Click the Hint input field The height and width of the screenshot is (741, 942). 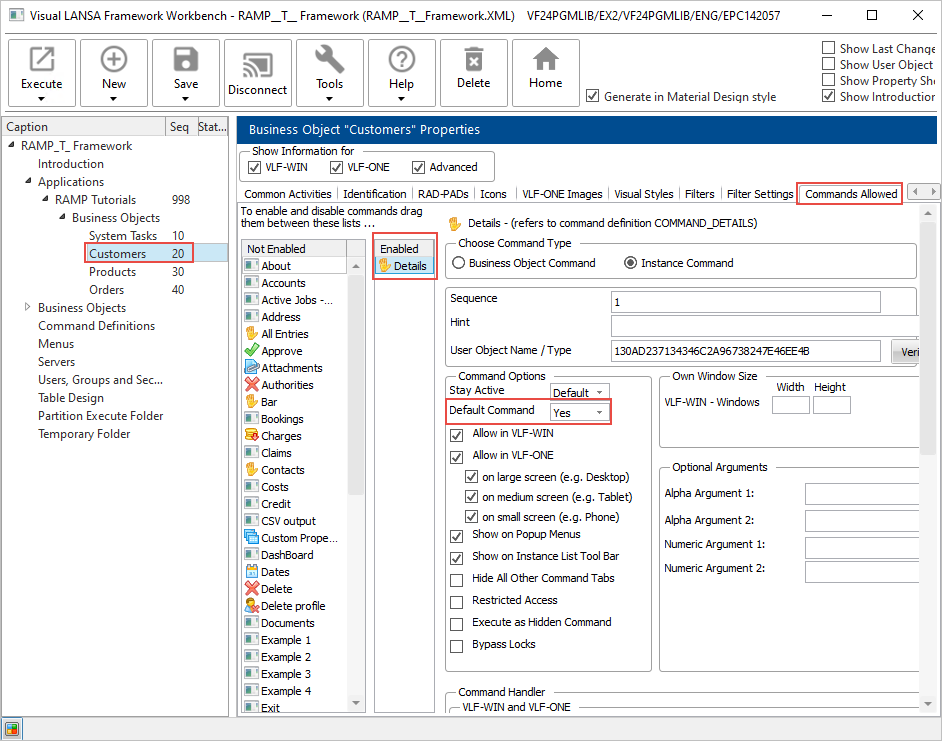coord(745,325)
